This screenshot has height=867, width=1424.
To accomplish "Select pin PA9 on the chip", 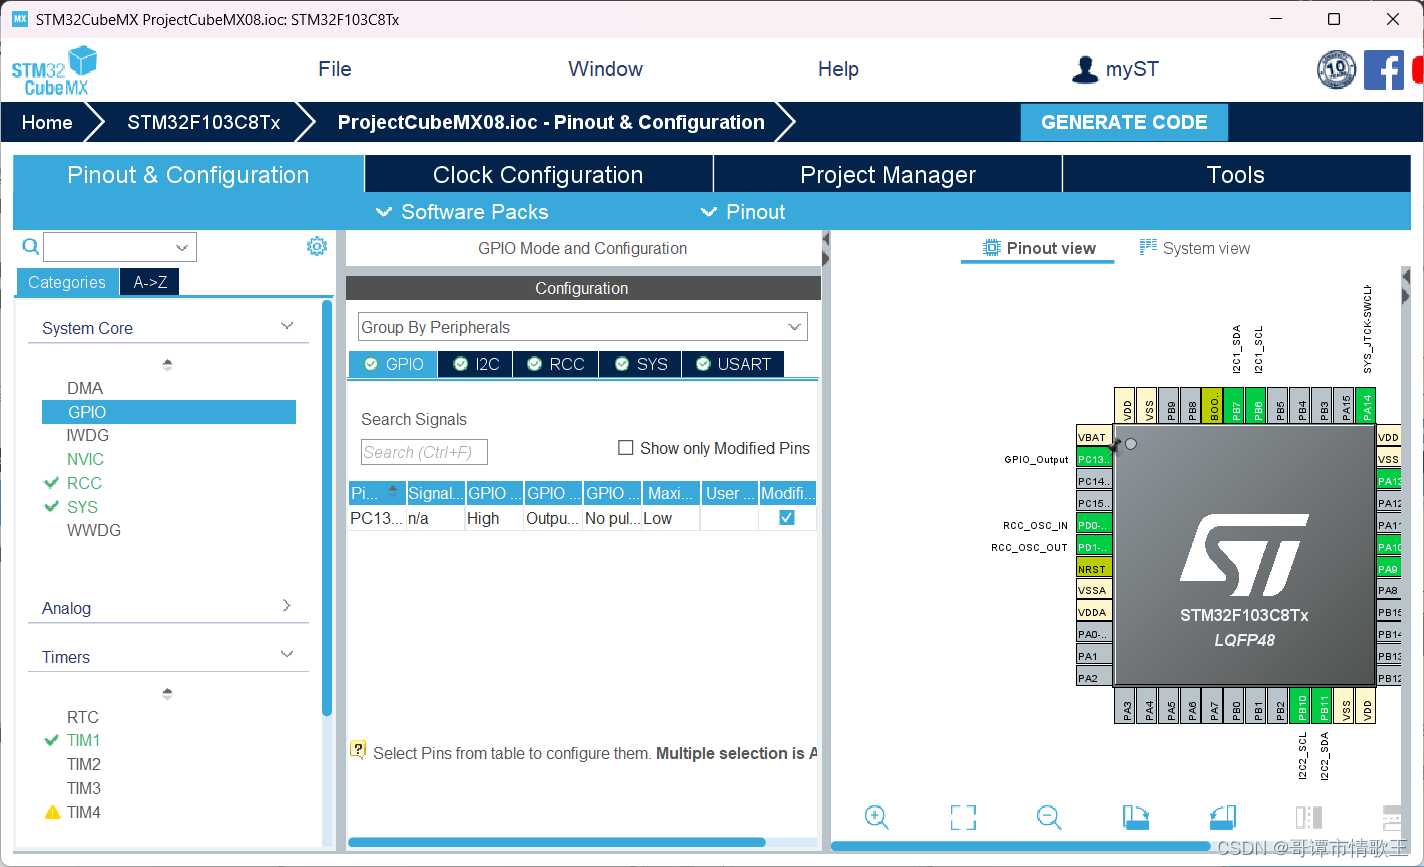I will (1389, 569).
